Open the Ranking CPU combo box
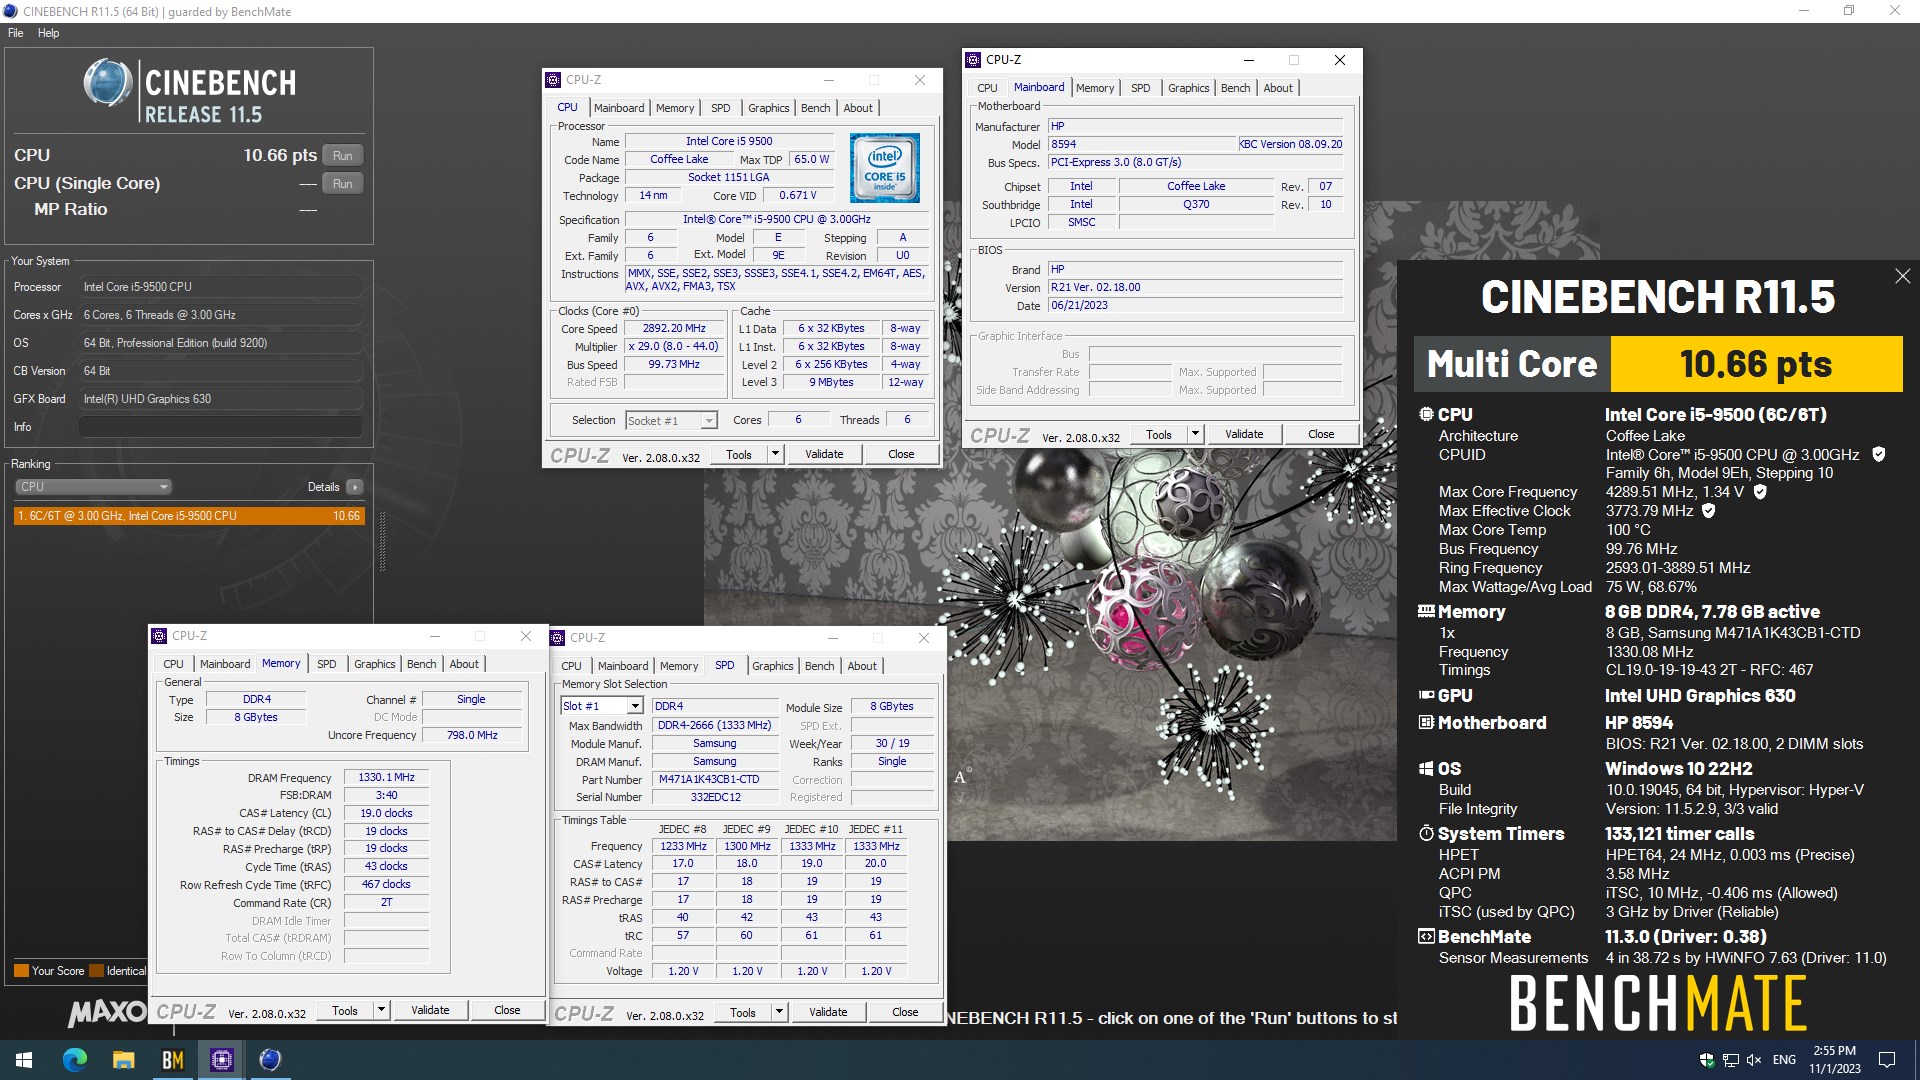1920x1080 pixels. tap(93, 487)
